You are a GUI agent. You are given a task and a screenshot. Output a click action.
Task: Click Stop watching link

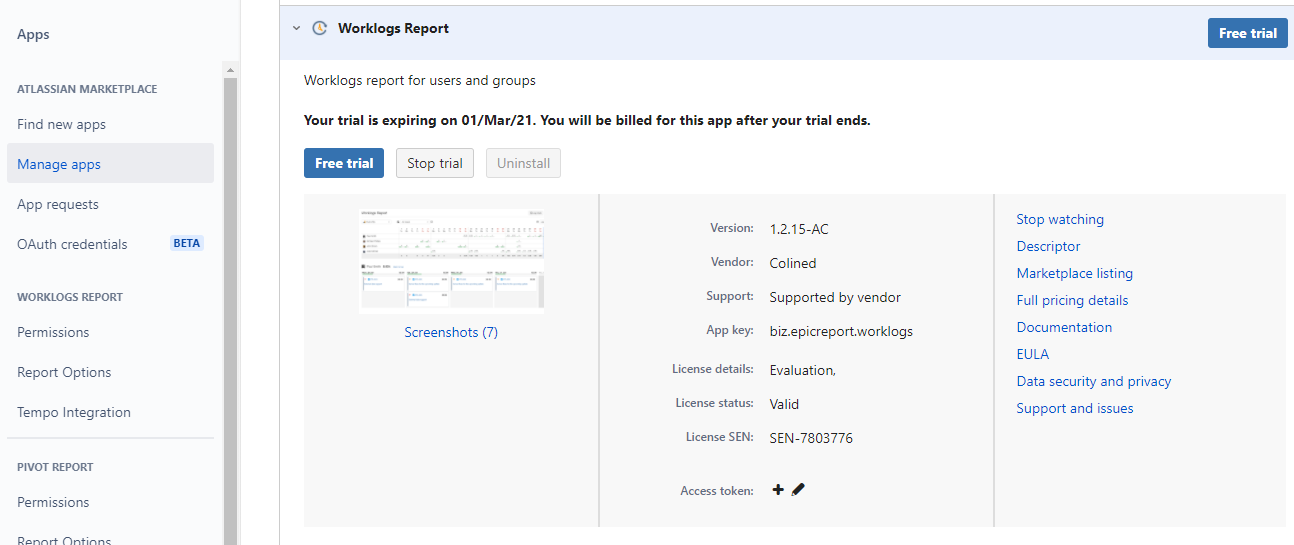1060,219
